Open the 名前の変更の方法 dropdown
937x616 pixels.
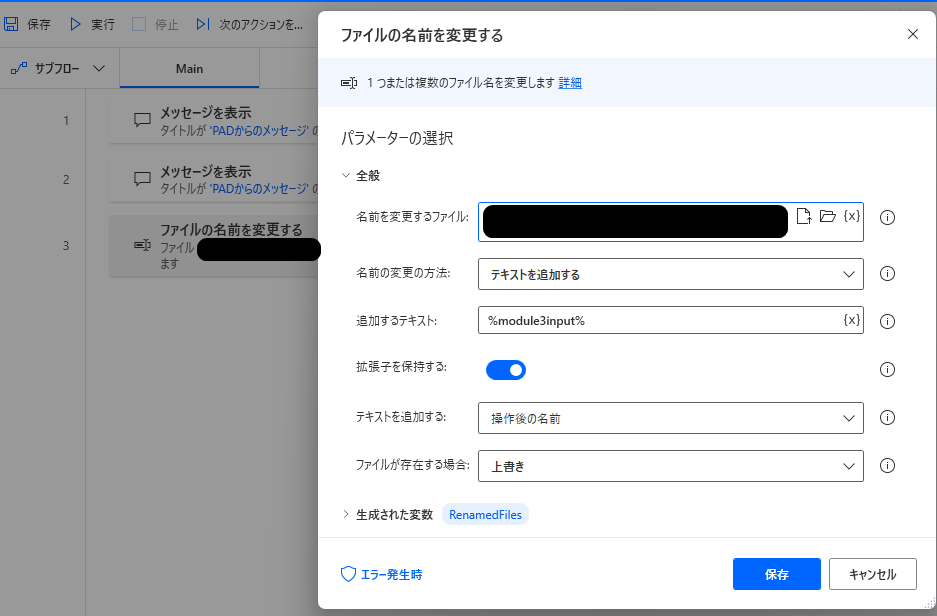(x=670, y=274)
